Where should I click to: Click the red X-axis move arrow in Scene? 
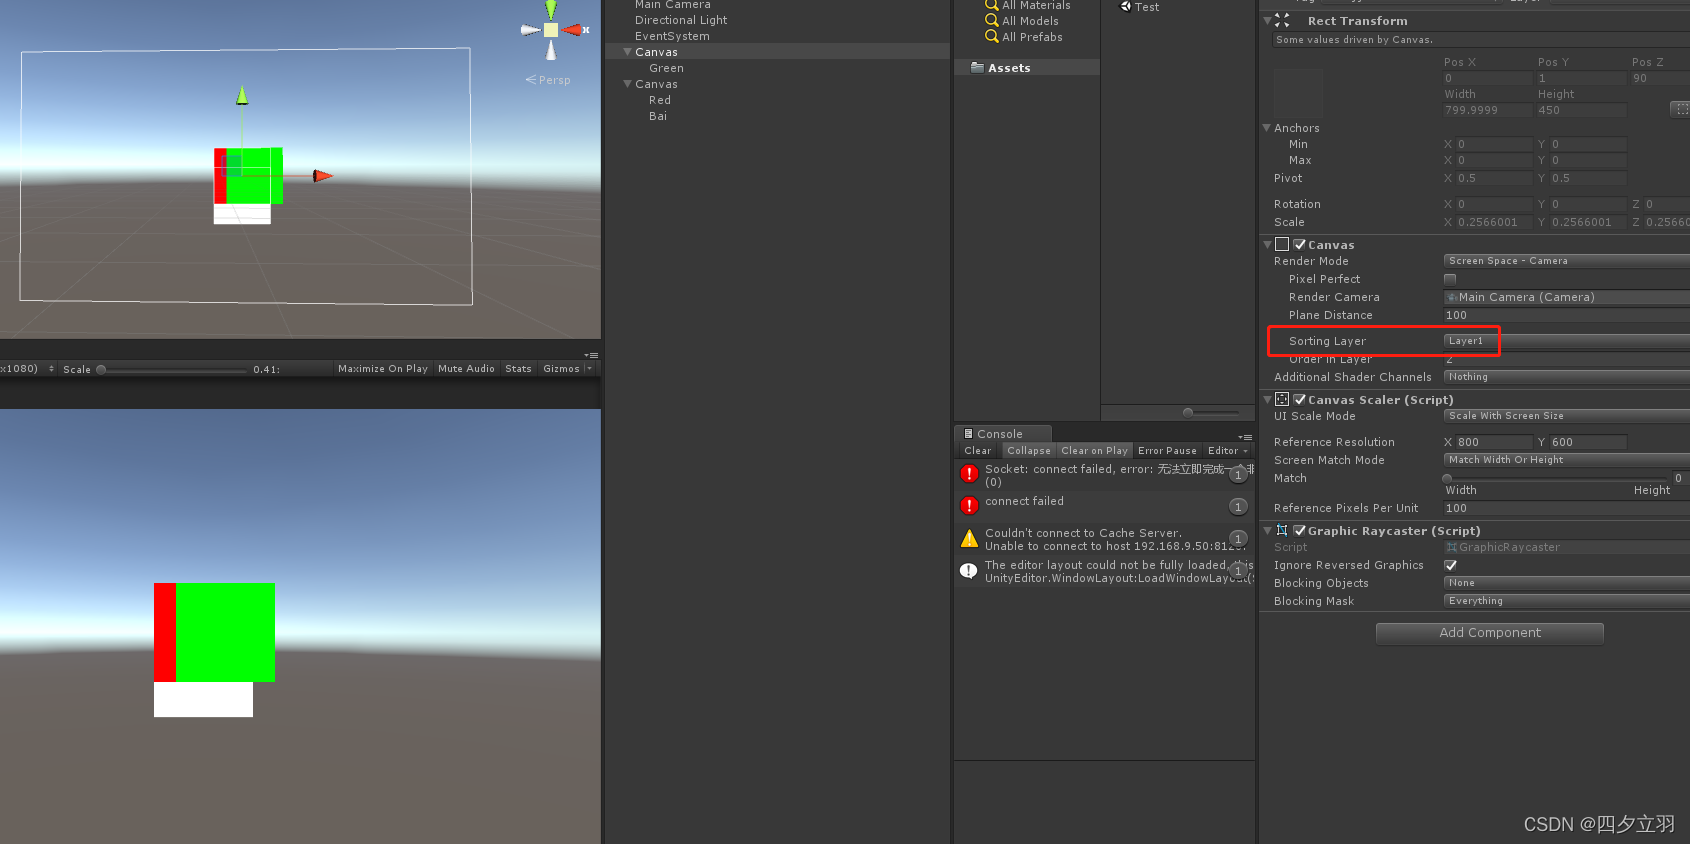point(322,176)
